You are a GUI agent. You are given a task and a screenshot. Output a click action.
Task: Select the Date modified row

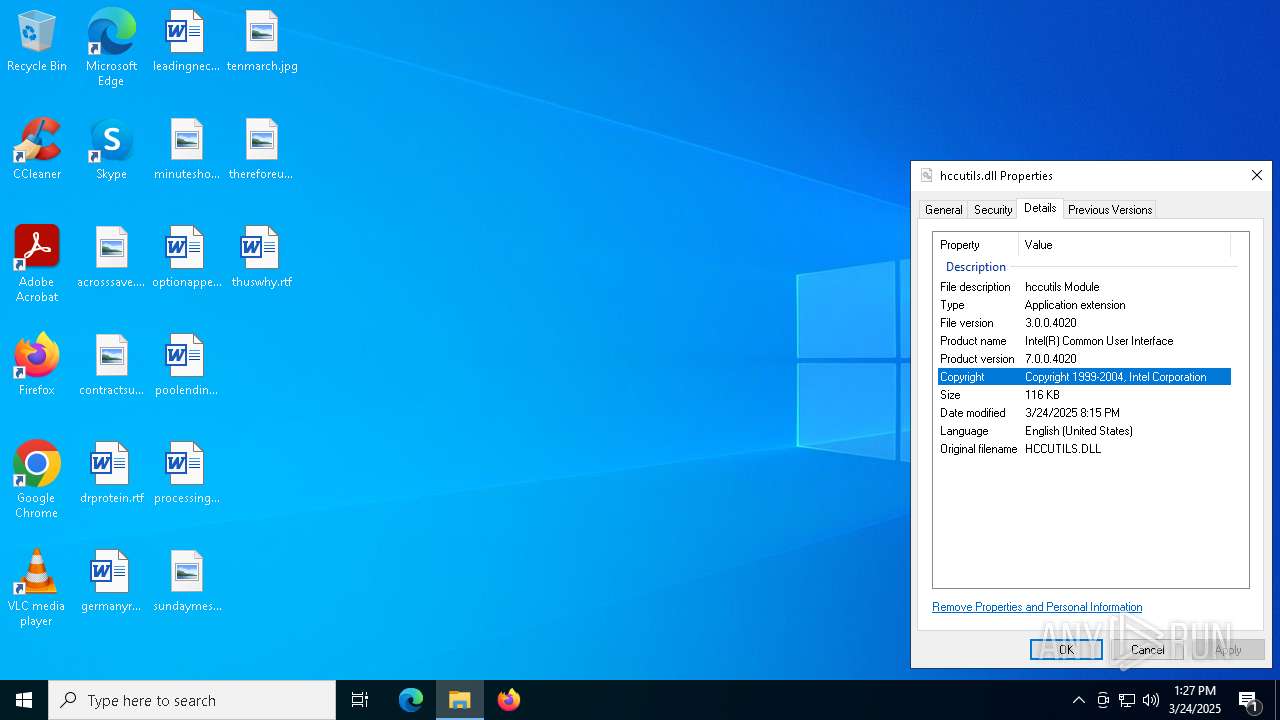coord(1084,413)
